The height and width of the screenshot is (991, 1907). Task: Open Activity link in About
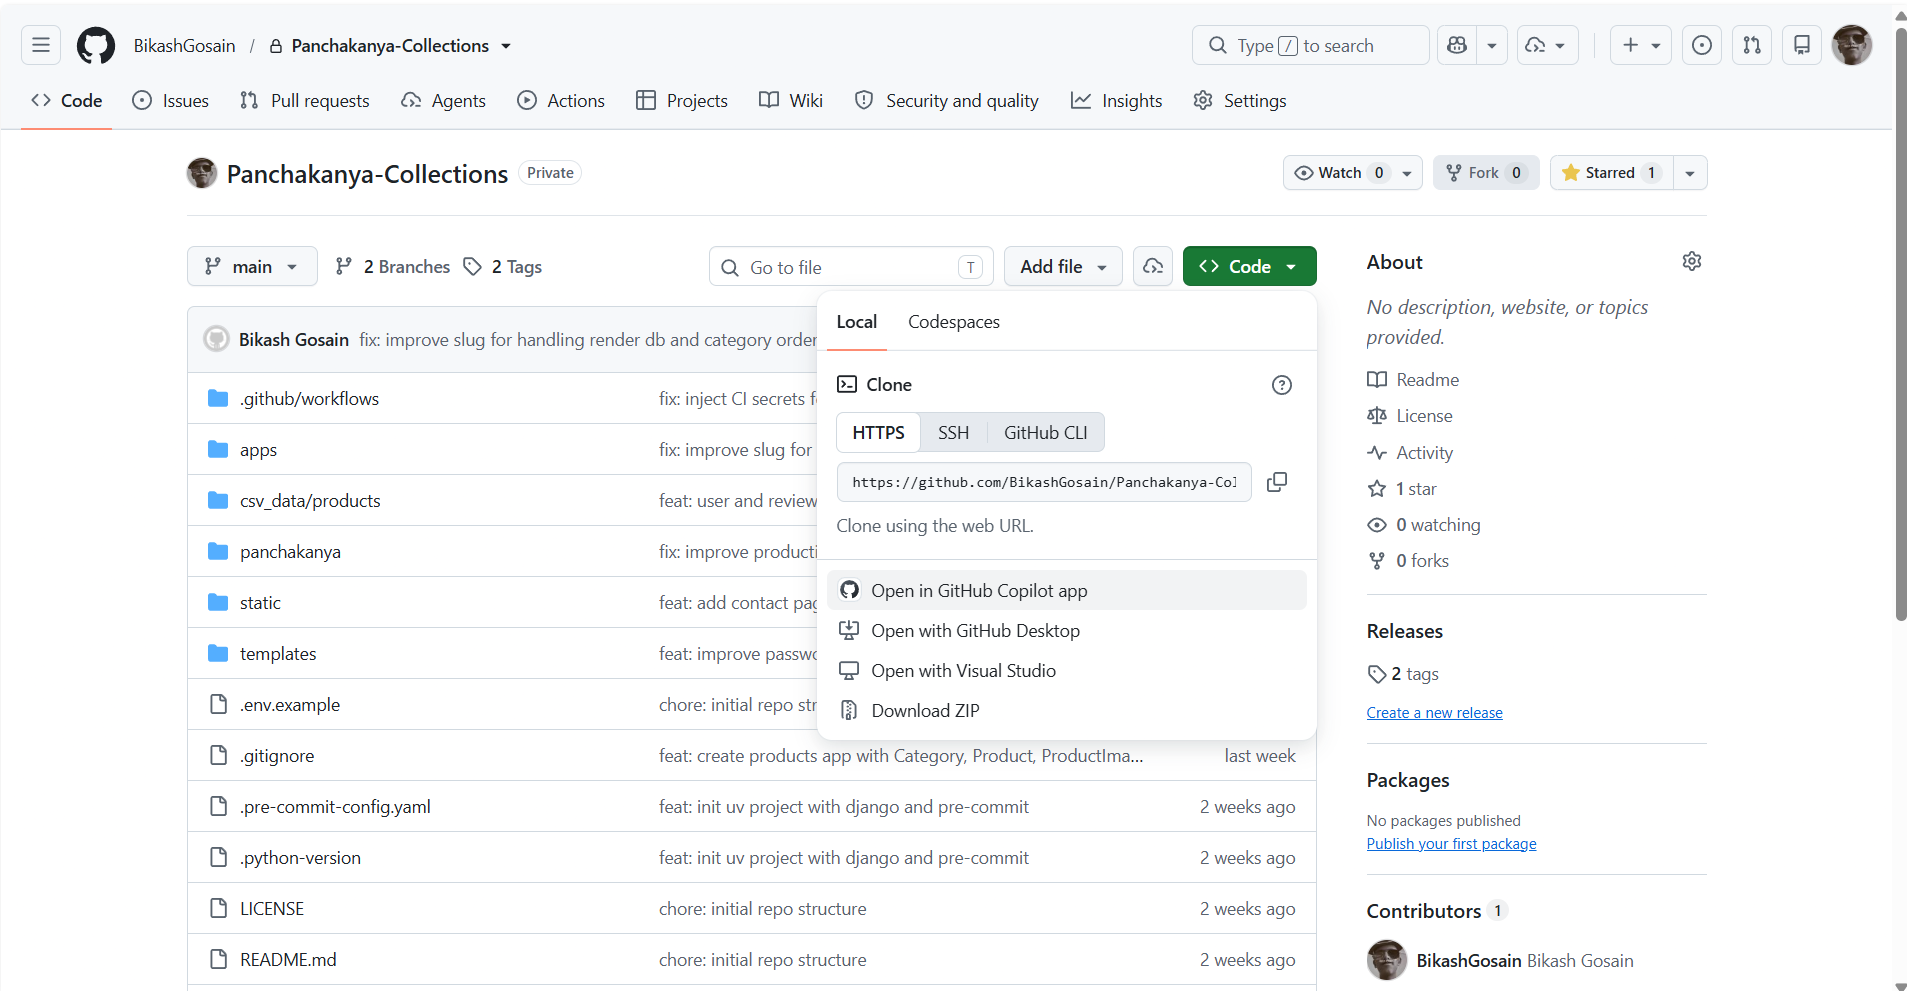point(1410,452)
